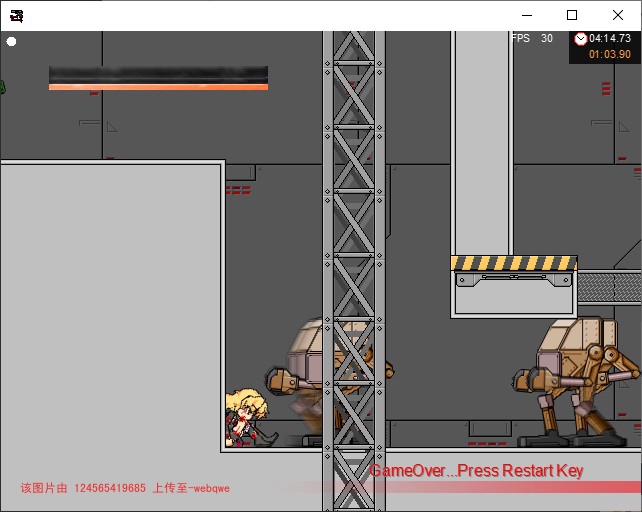The image size is (642, 512).
Task: Click the game window title bar icon
Action: [x=16, y=16]
